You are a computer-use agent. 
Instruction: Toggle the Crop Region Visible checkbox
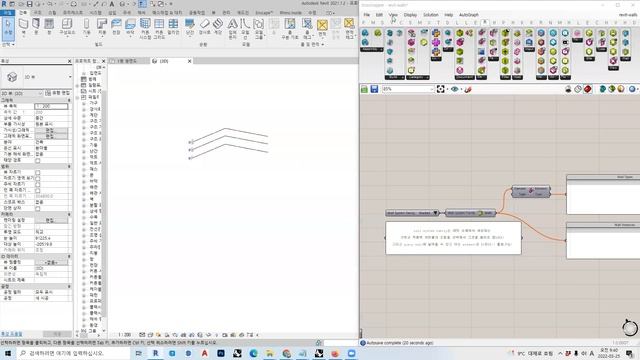(x=38, y=178)
